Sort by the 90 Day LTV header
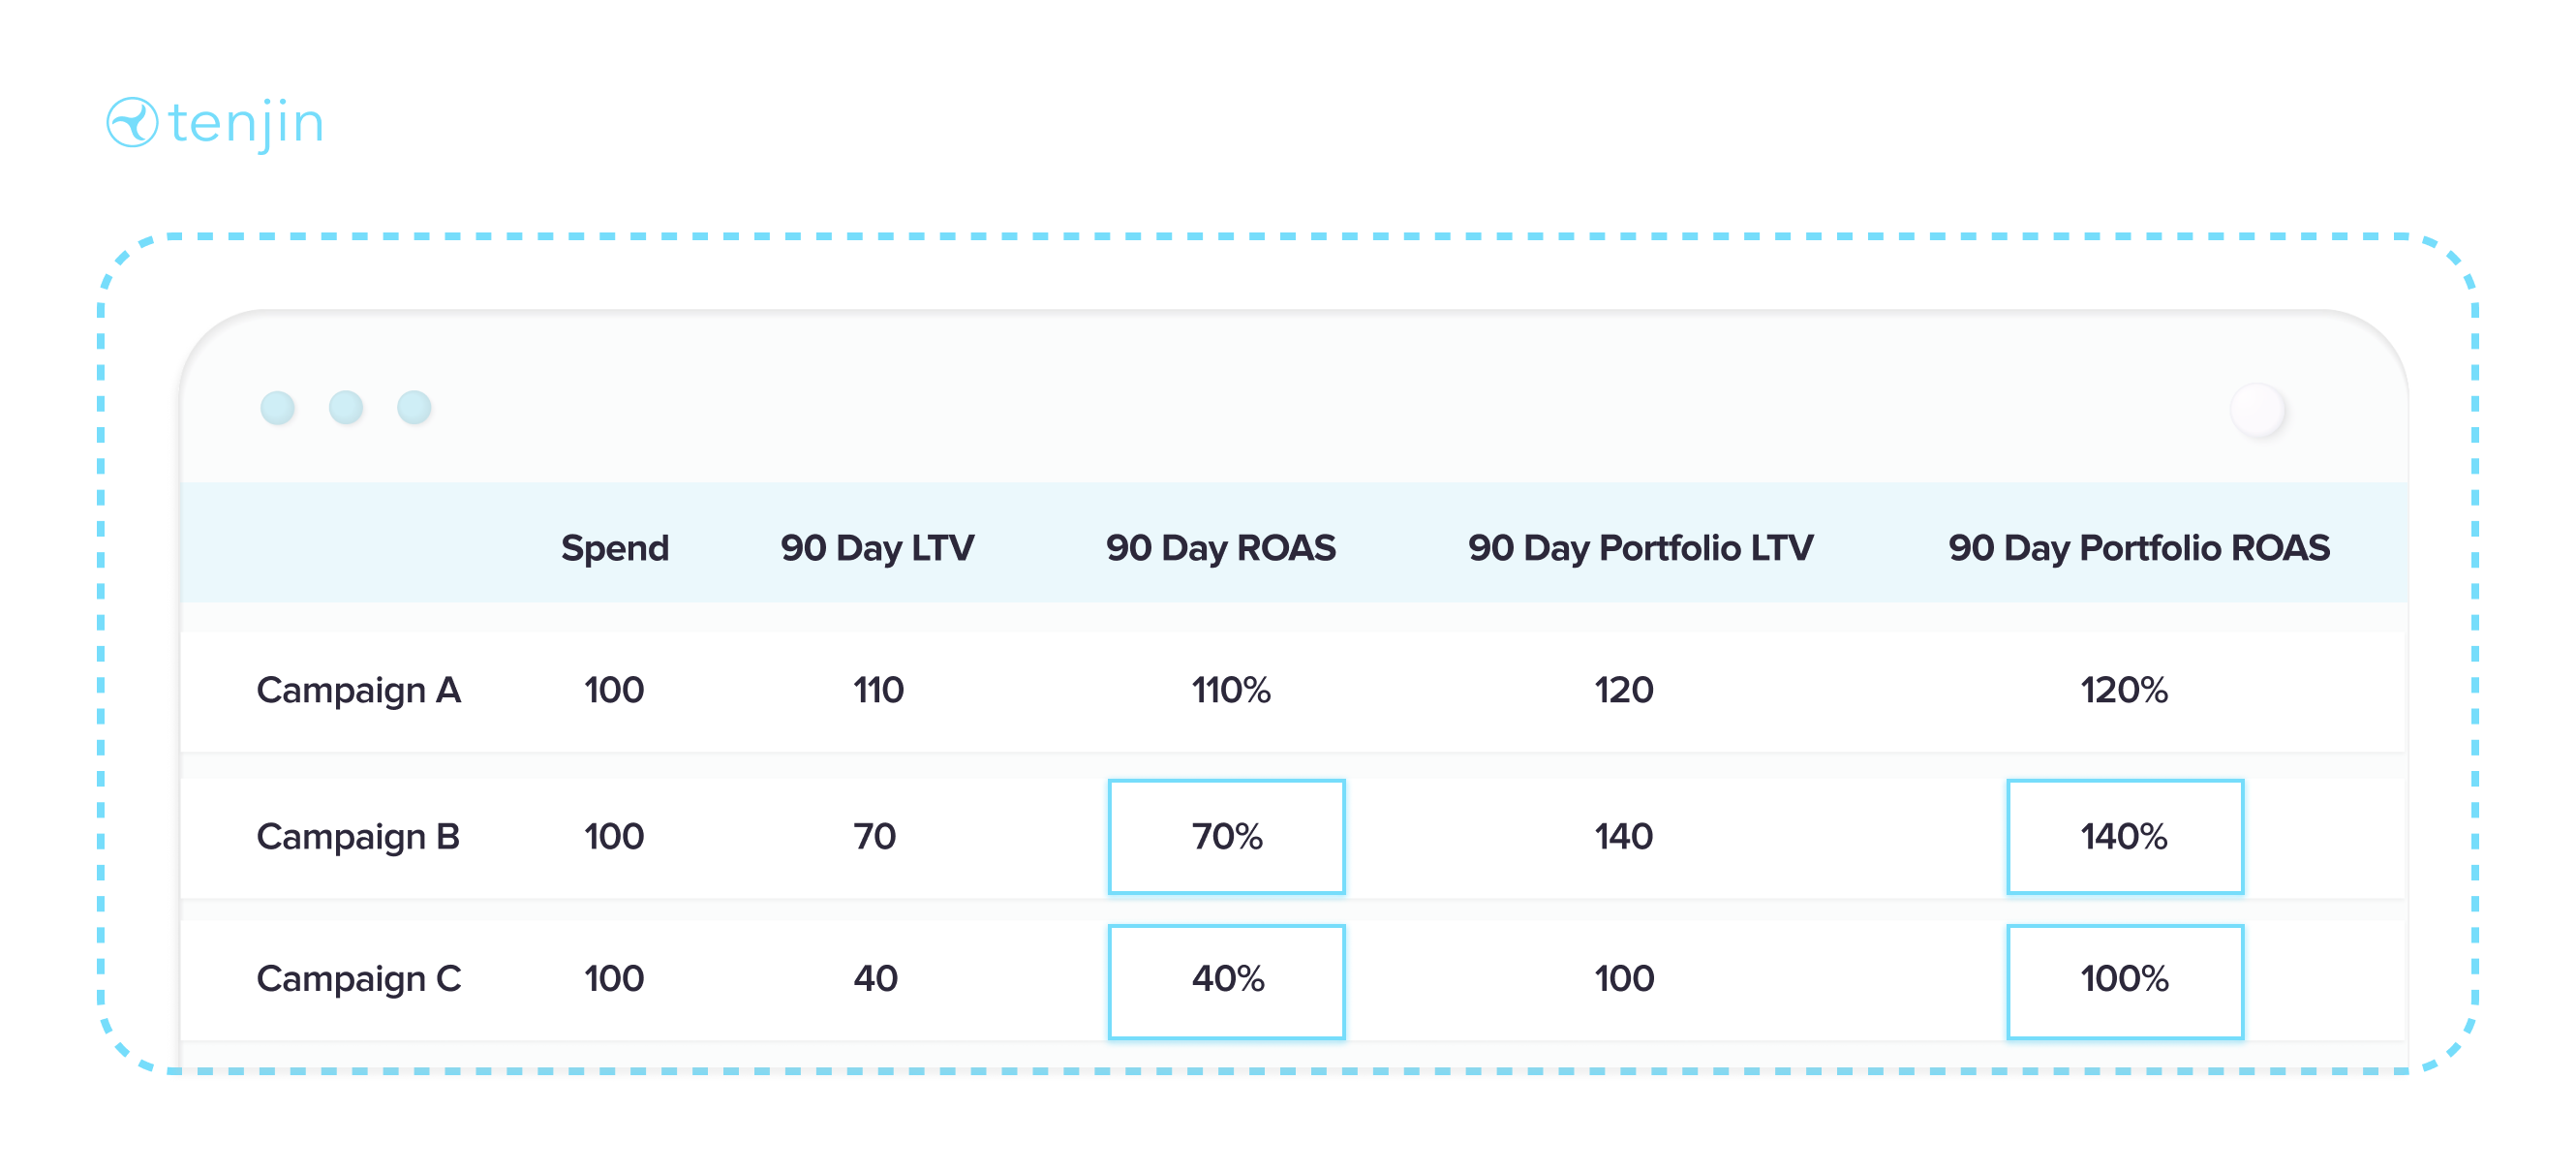The width and height of the screenshot is (2576, 1172). click(x=877, y=548)
